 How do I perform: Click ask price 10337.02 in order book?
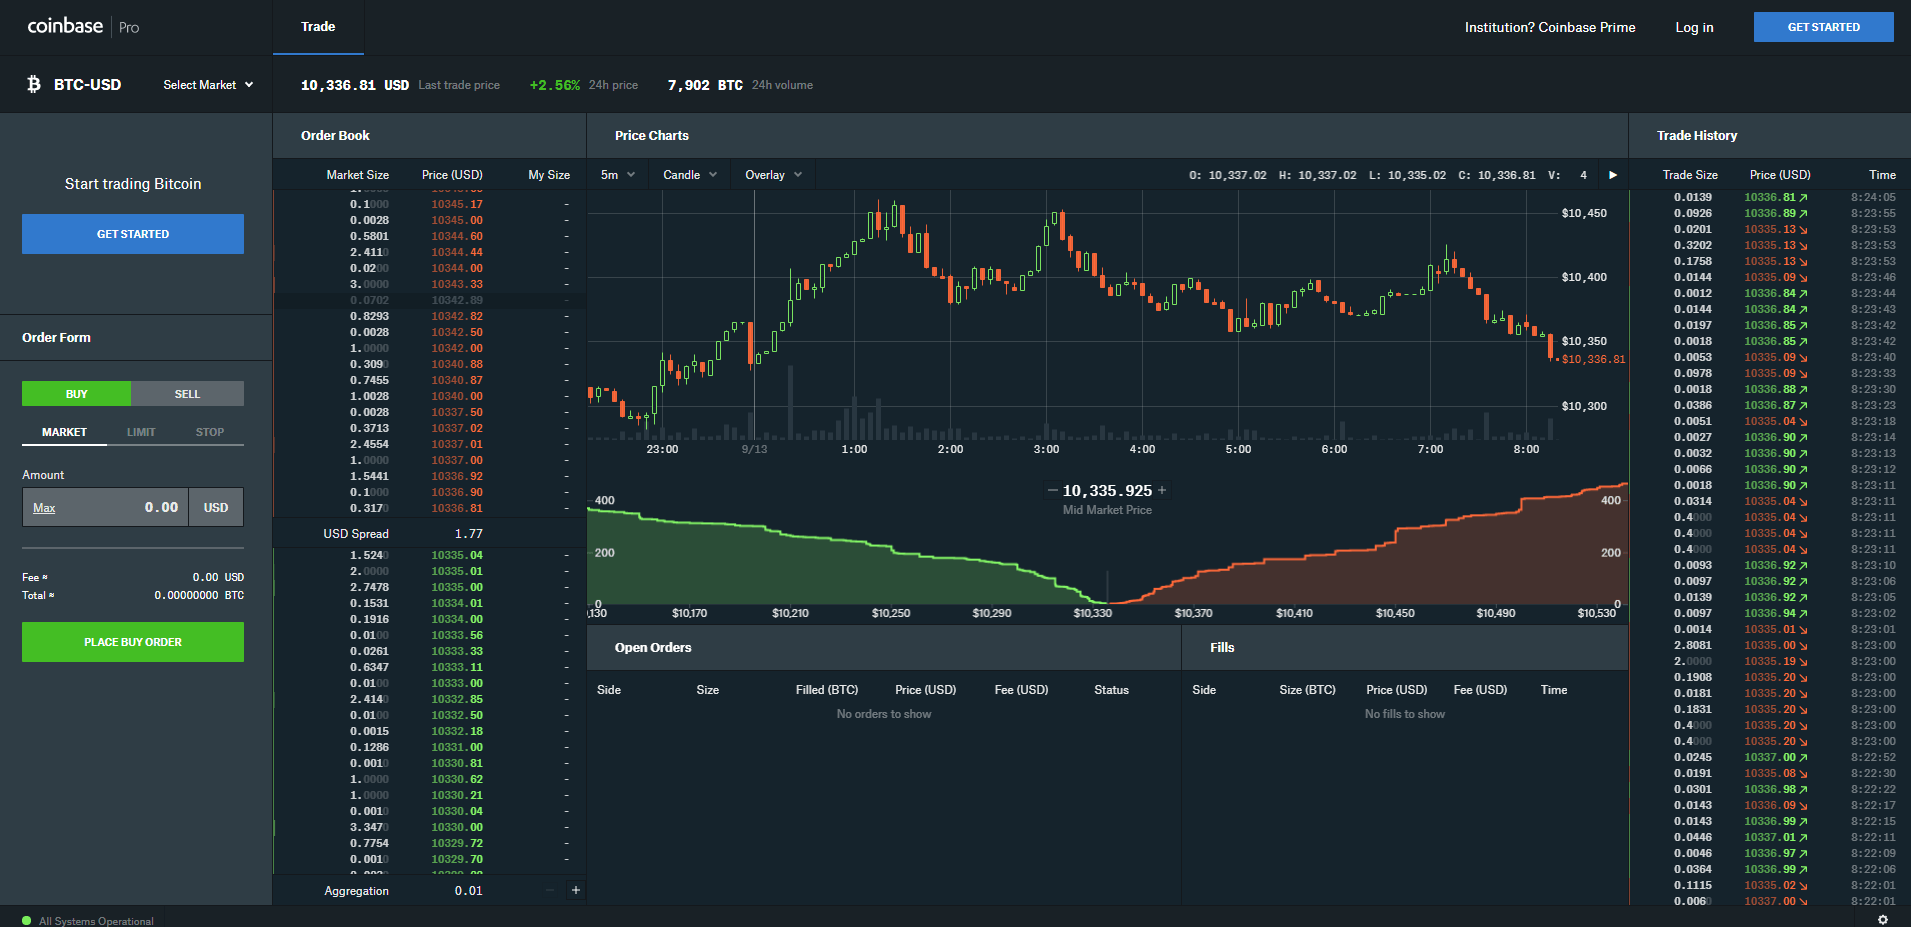[x=457, y=428]
